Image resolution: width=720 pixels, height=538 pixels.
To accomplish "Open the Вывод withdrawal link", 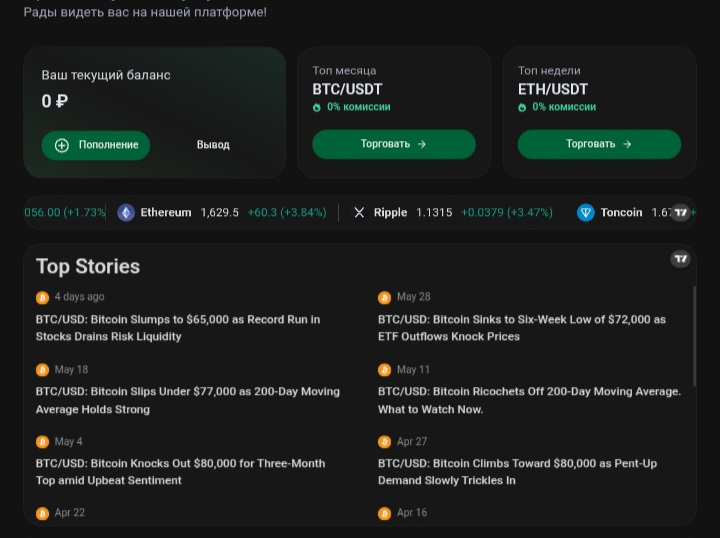I will point(213,145).
